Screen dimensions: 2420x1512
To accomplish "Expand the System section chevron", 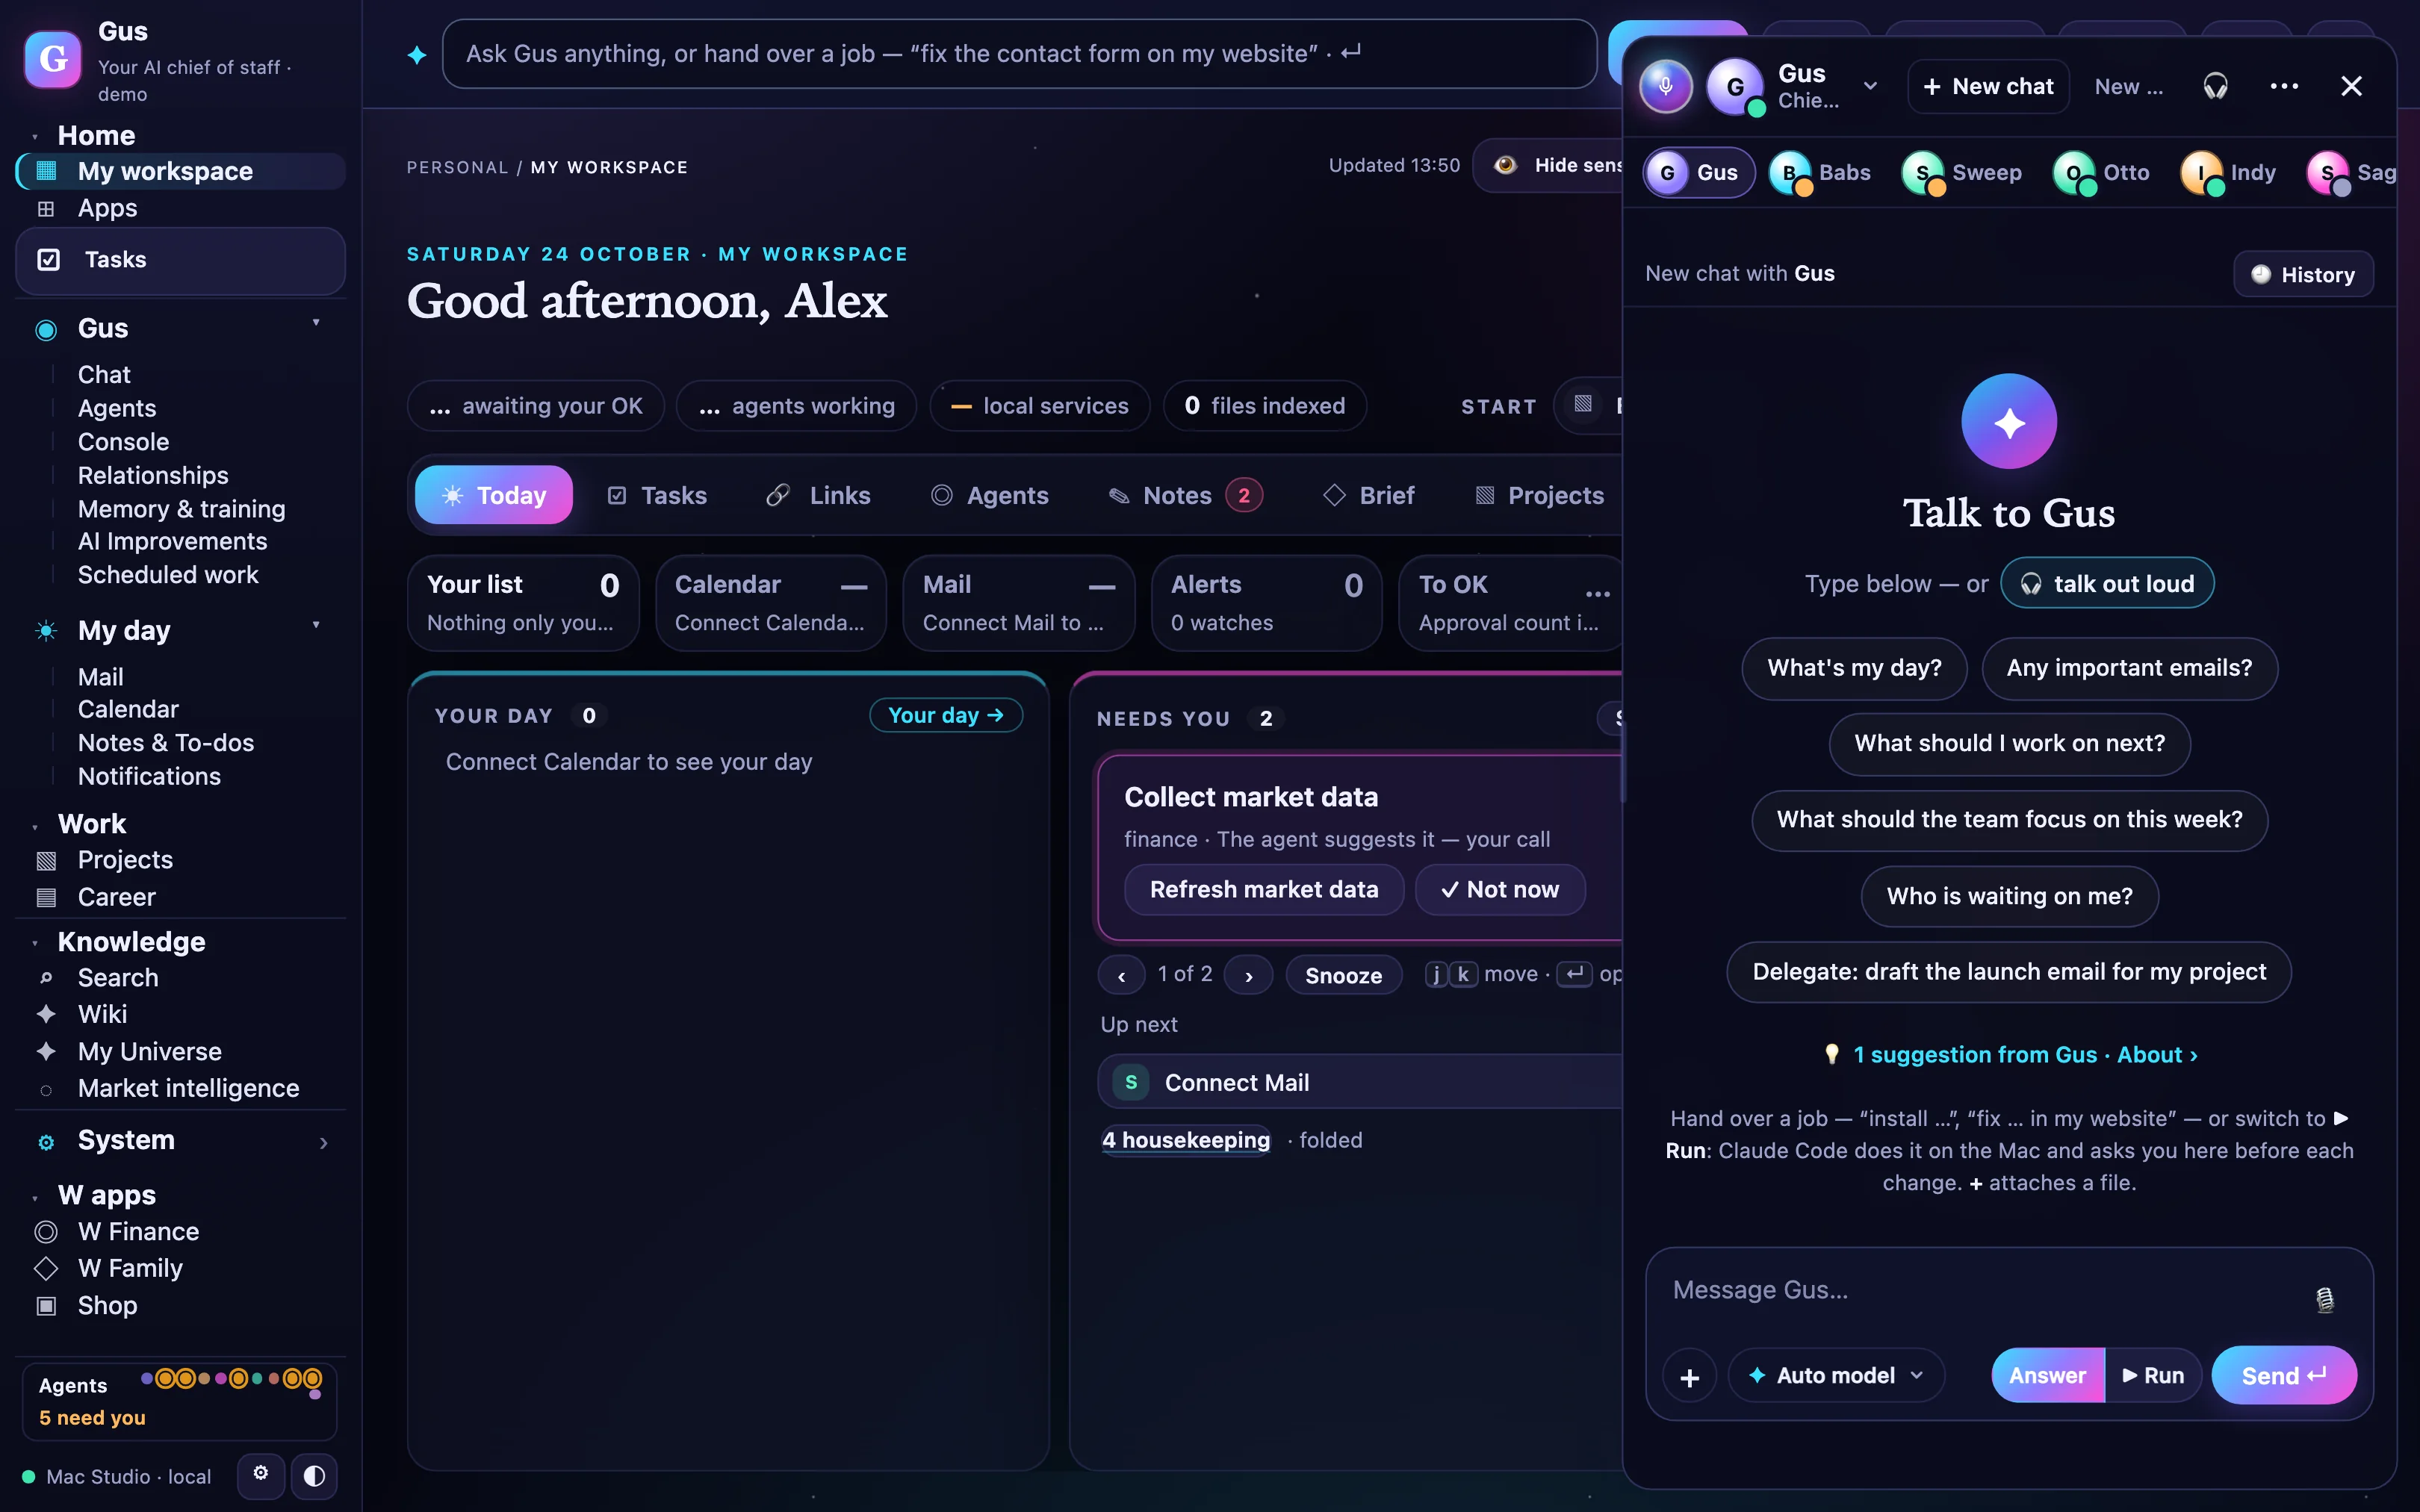I will (x=323, y=1143).
